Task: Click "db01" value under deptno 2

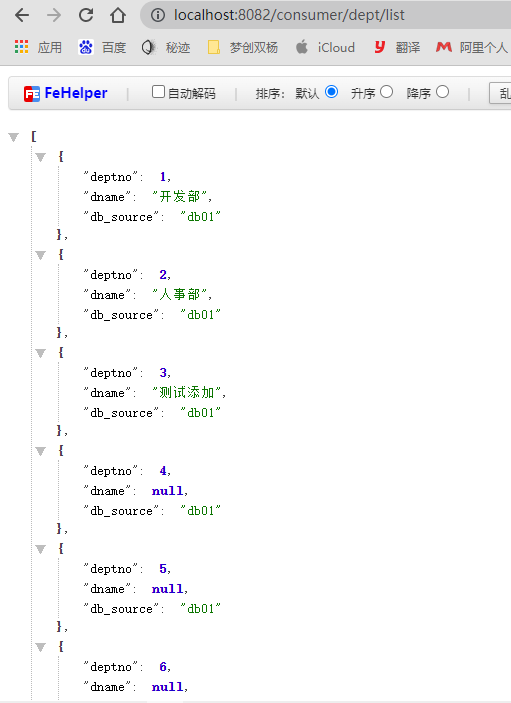Action: [200, 315]
